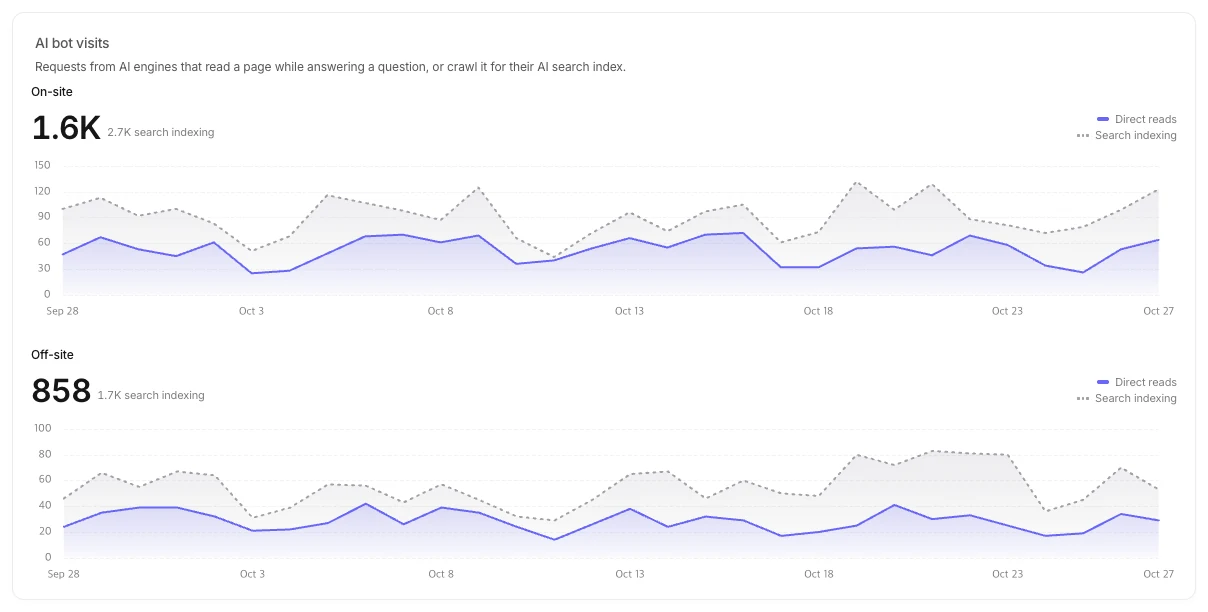
Task: Click Oct 13 label on On-site chart
Action: coord(629,311)
